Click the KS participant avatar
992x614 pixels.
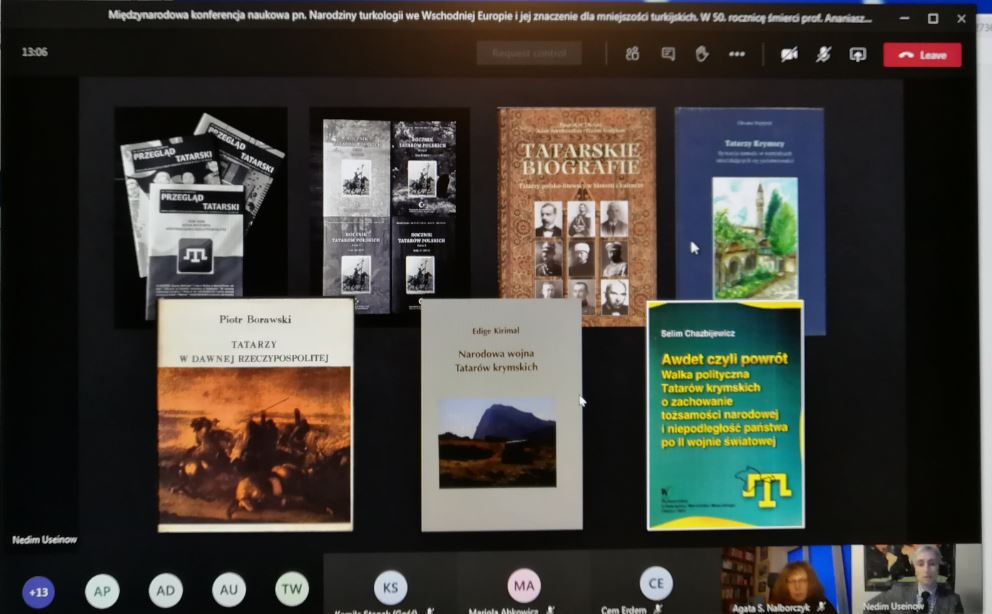[x=390, y=587]
